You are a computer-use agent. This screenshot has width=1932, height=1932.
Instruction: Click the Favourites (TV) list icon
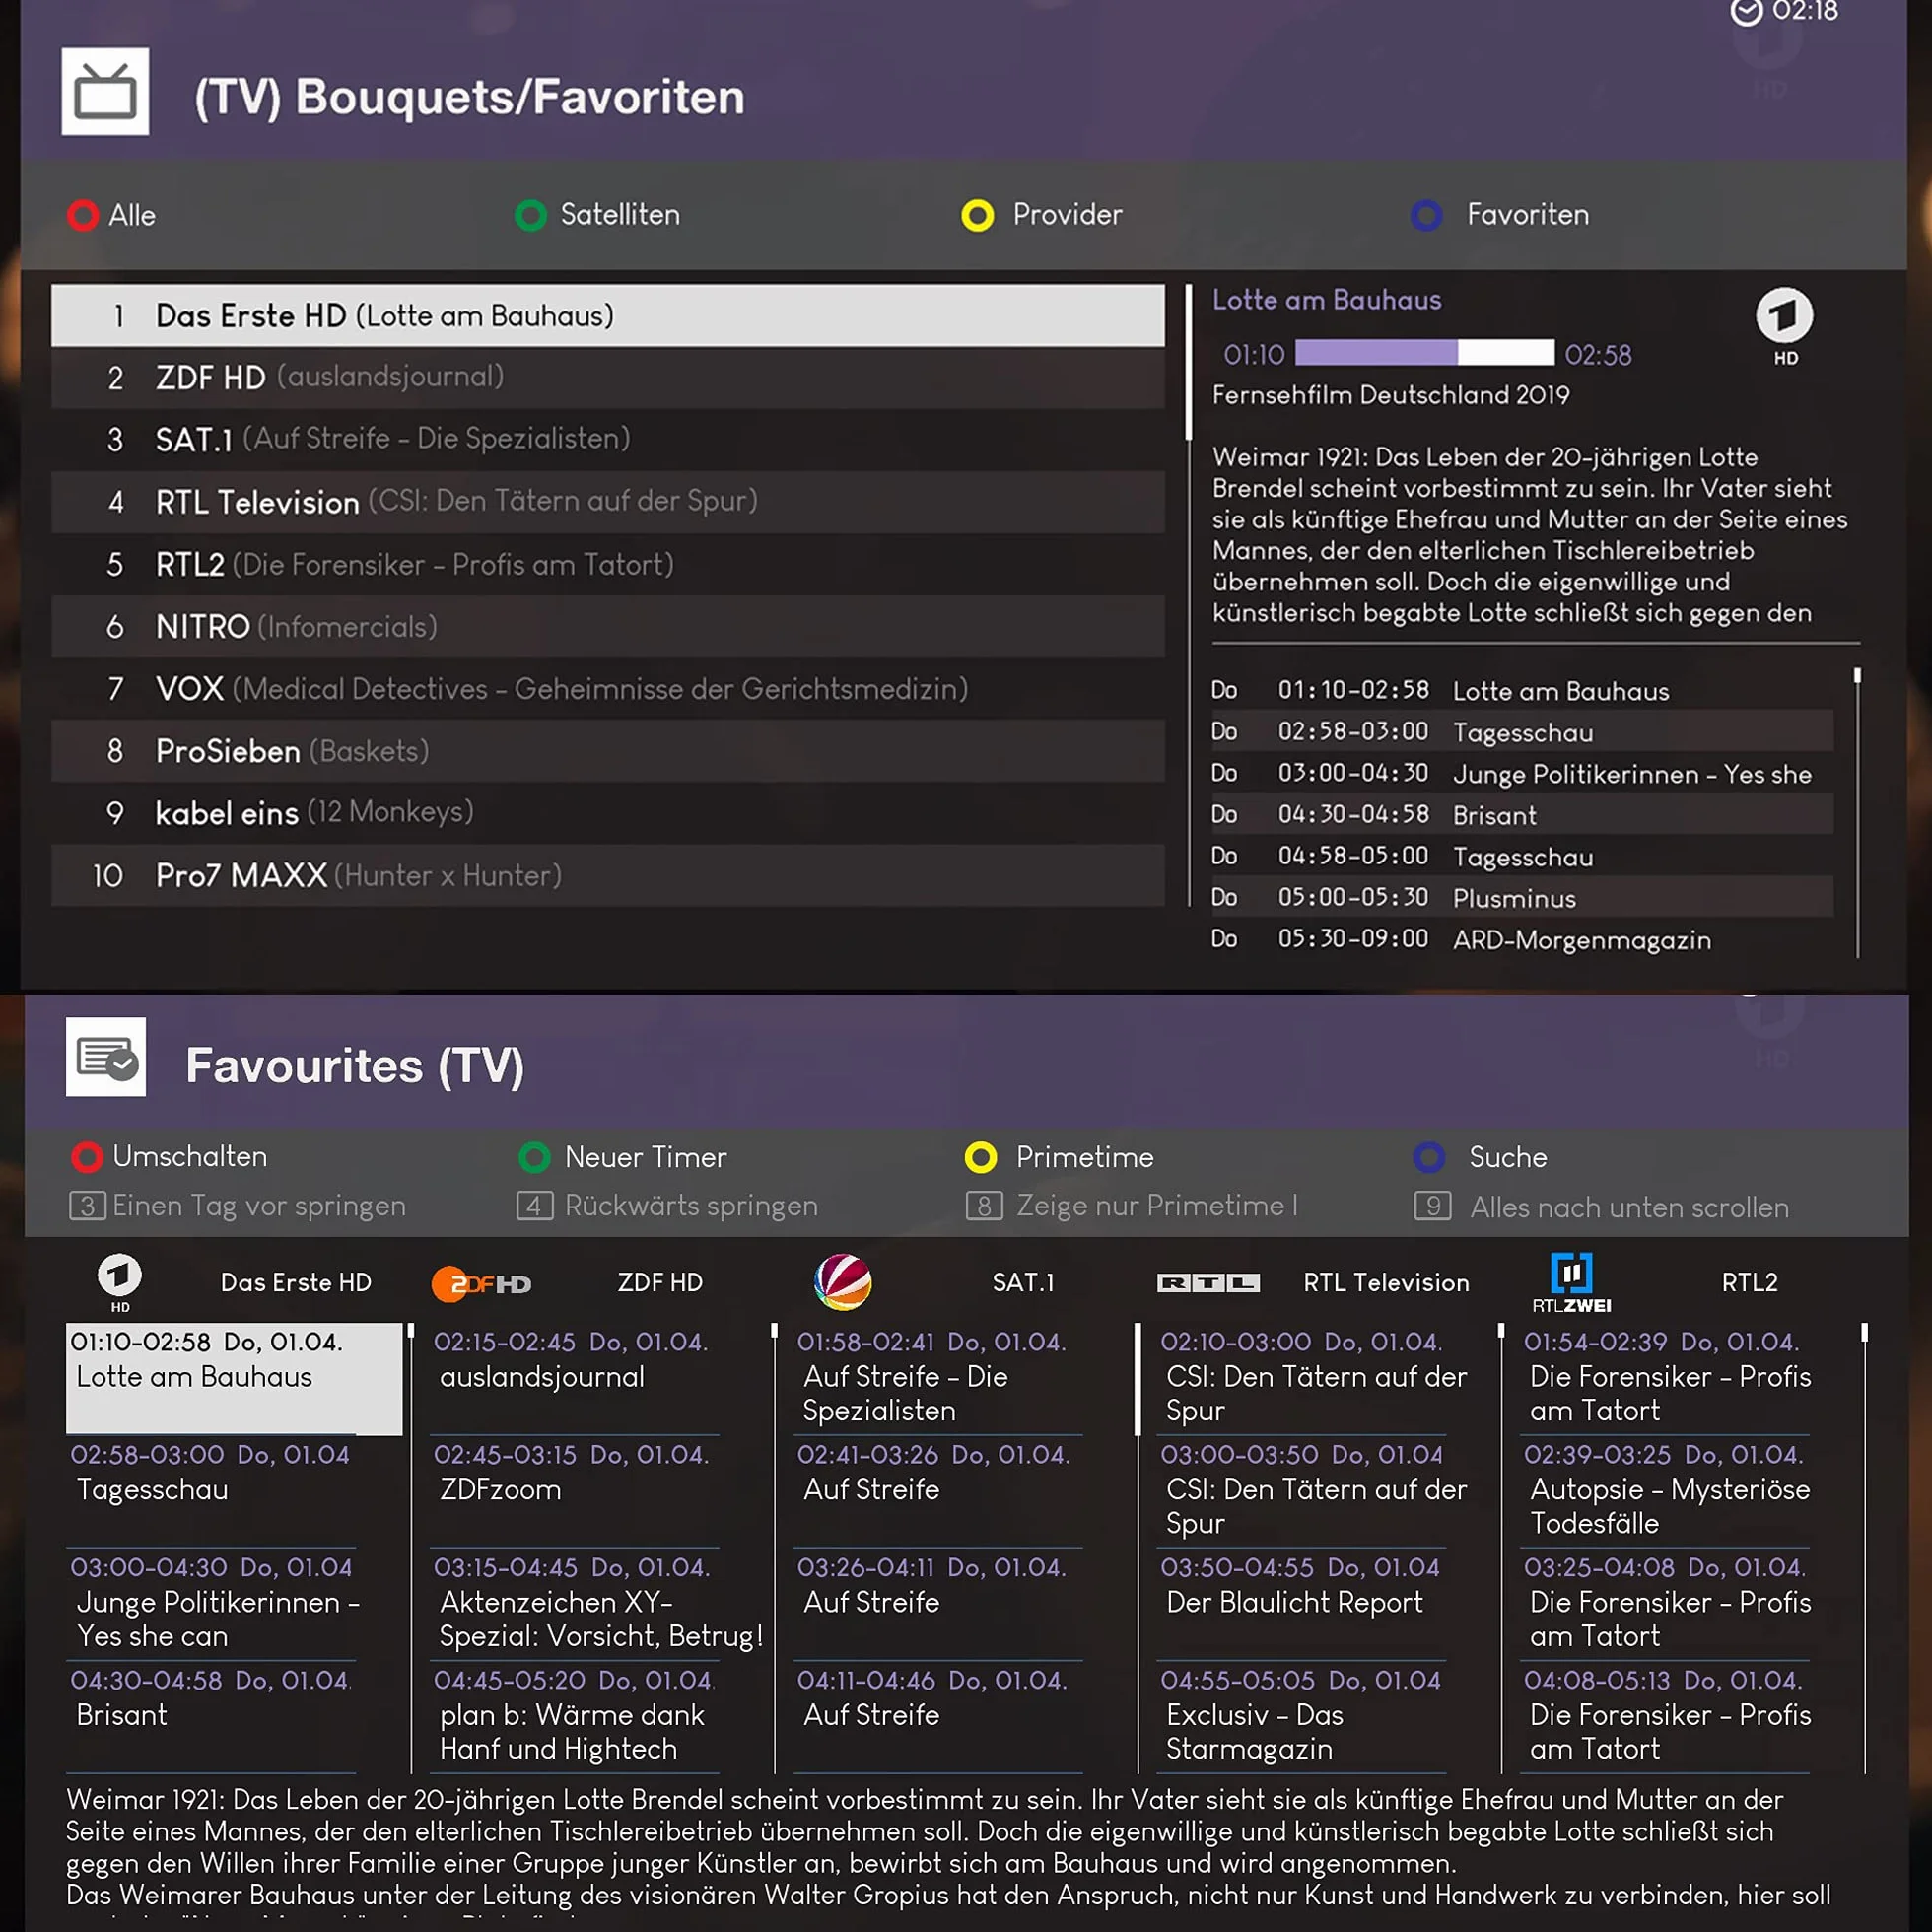pos(106,1057)
